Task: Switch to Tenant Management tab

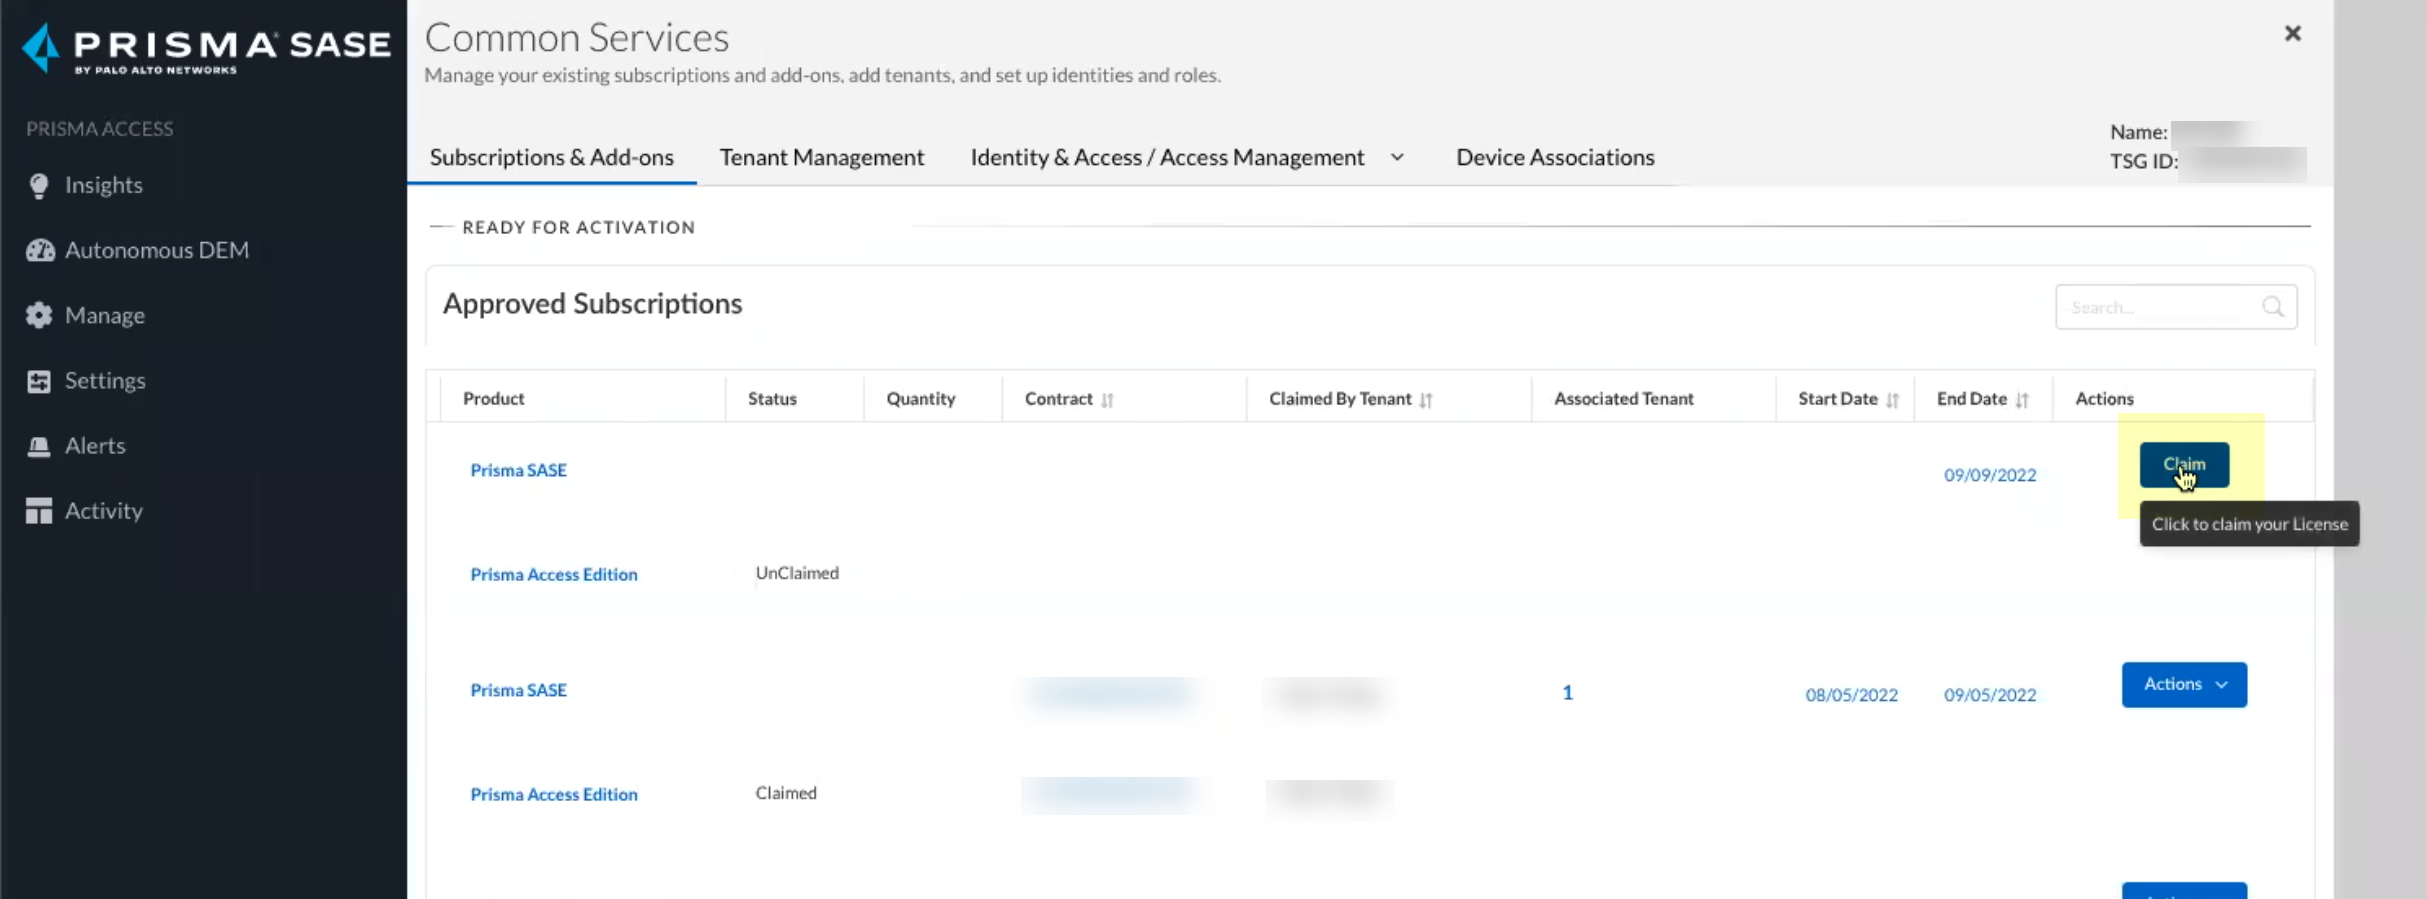Action: (x=821, y=158)
